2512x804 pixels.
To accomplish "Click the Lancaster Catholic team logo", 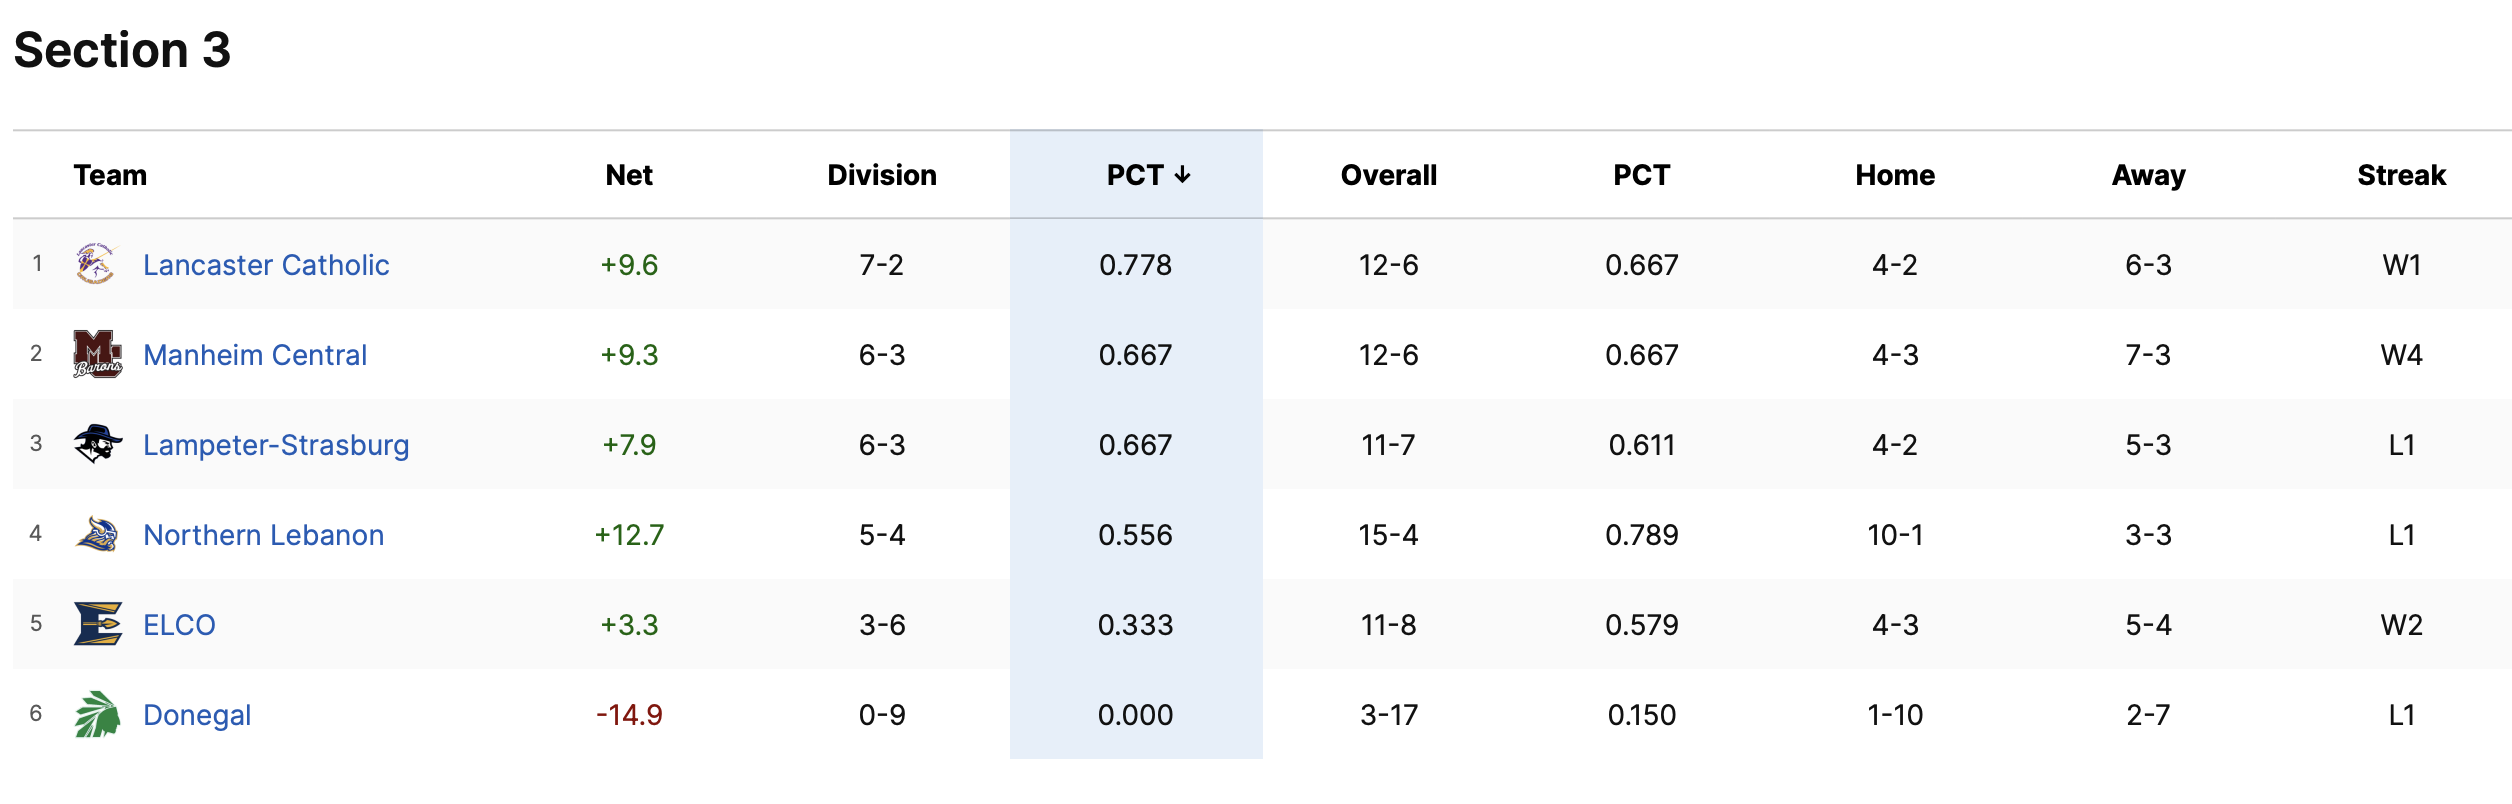I will 97,264.
